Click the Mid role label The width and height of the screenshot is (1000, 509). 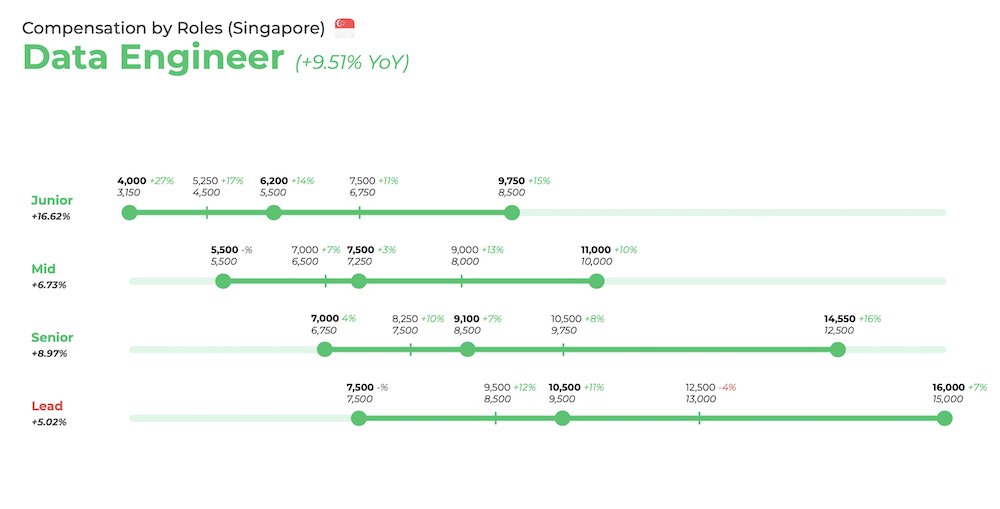click(x=43, y=269)
